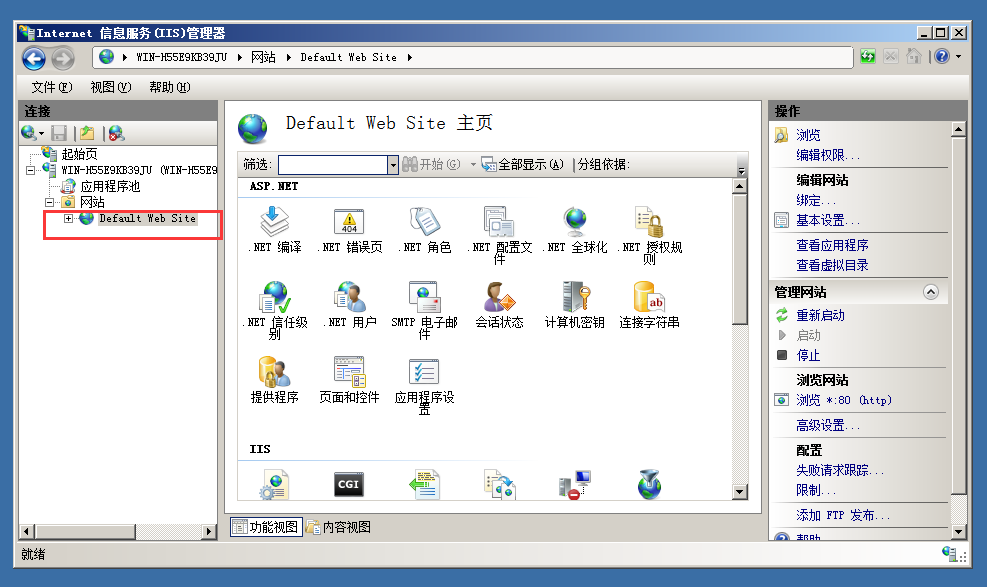Open the 连接字符串 feature icon
The width and height of the screenshot is (987, 587).
[x=648, y=298]
